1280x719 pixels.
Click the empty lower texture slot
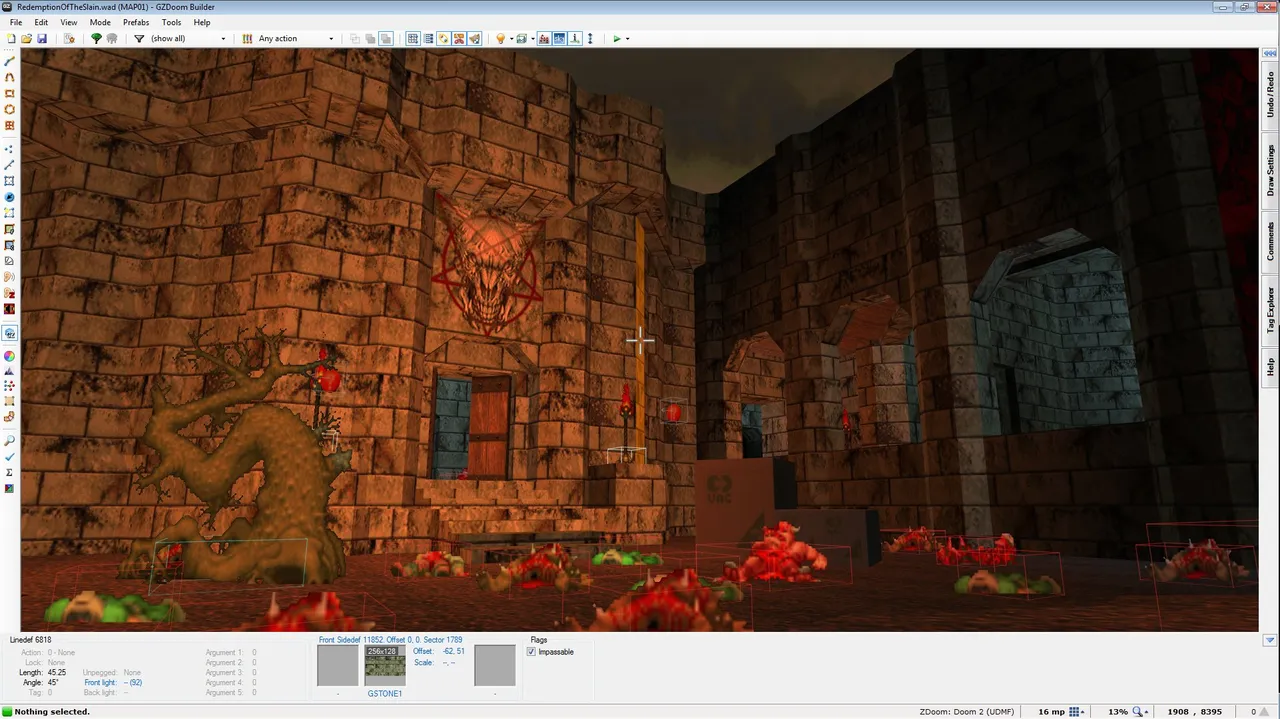[494, 665]
